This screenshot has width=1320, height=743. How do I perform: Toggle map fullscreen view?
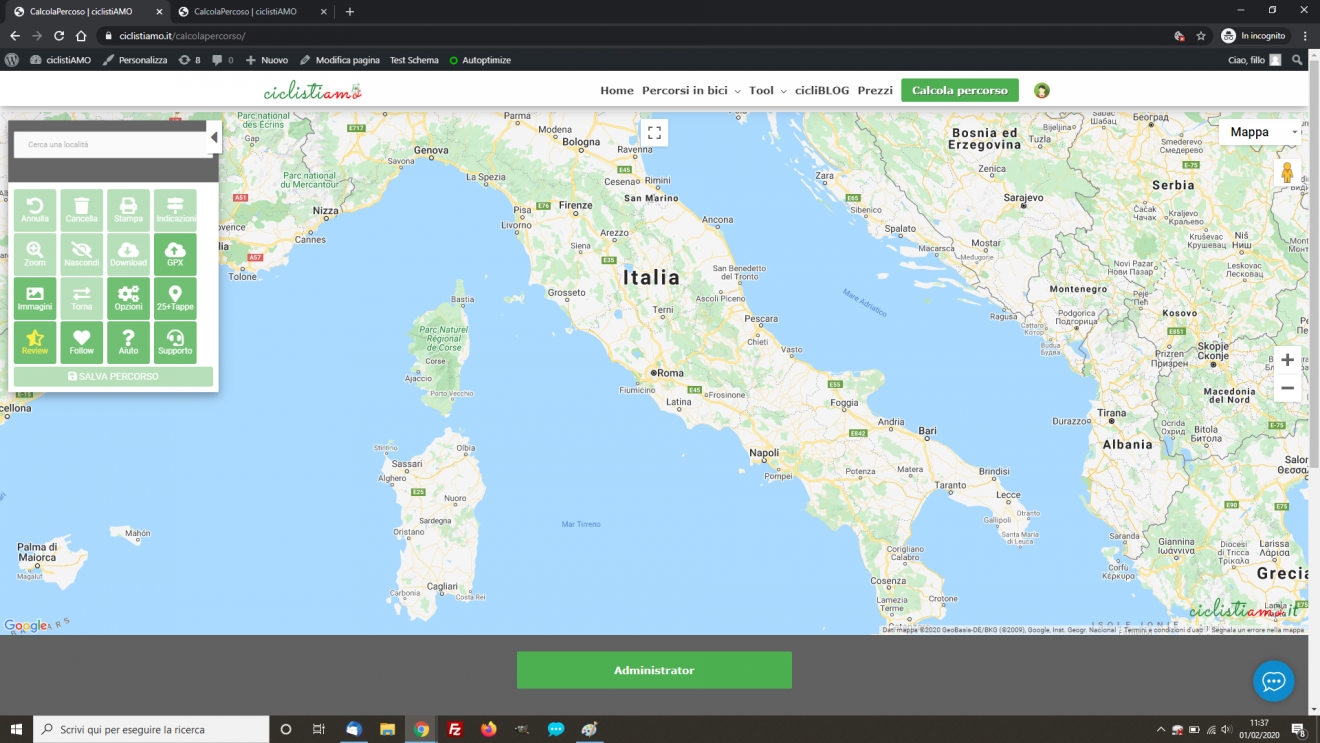[654, 132]
